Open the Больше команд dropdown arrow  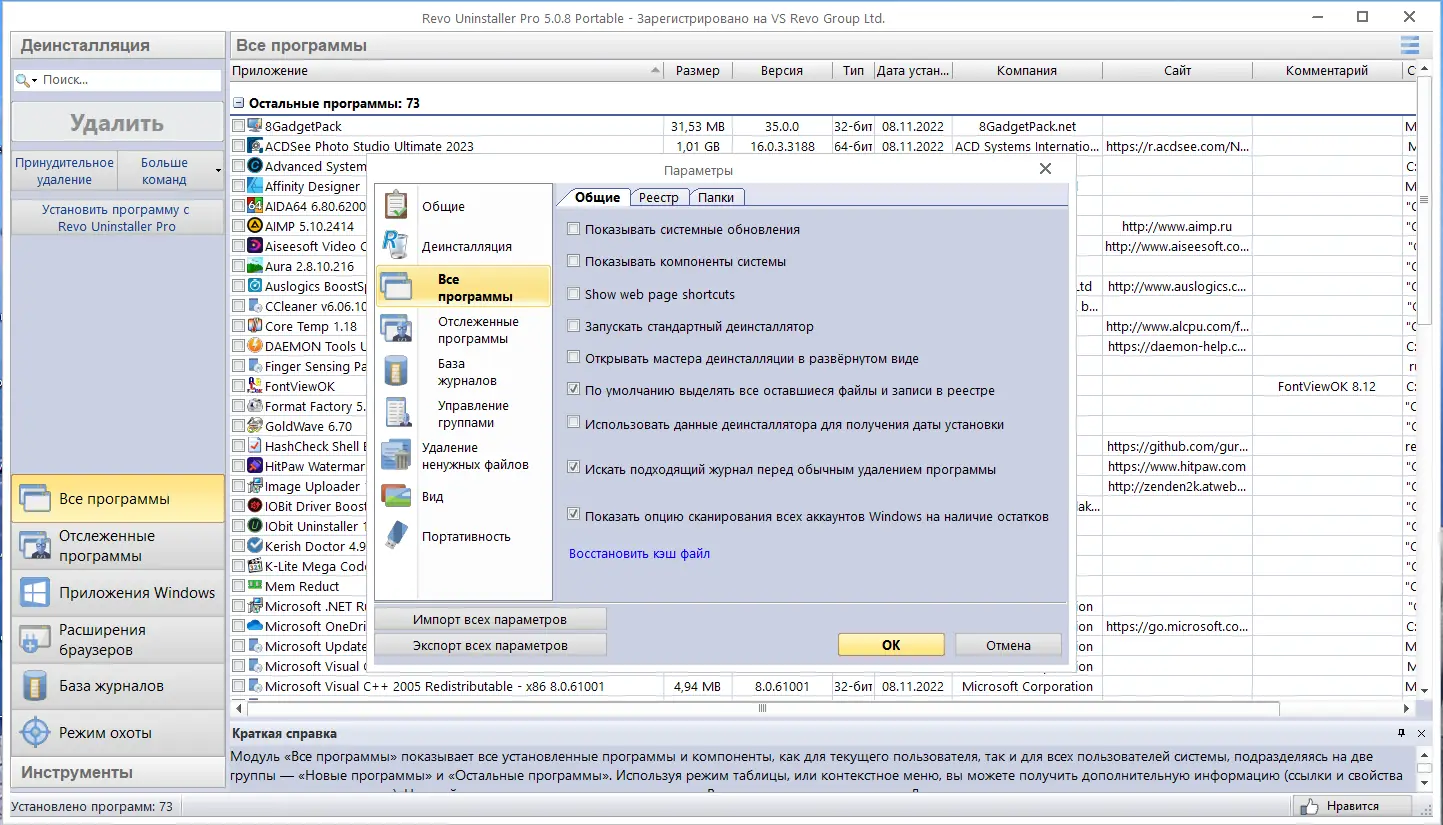pos(220,170)
